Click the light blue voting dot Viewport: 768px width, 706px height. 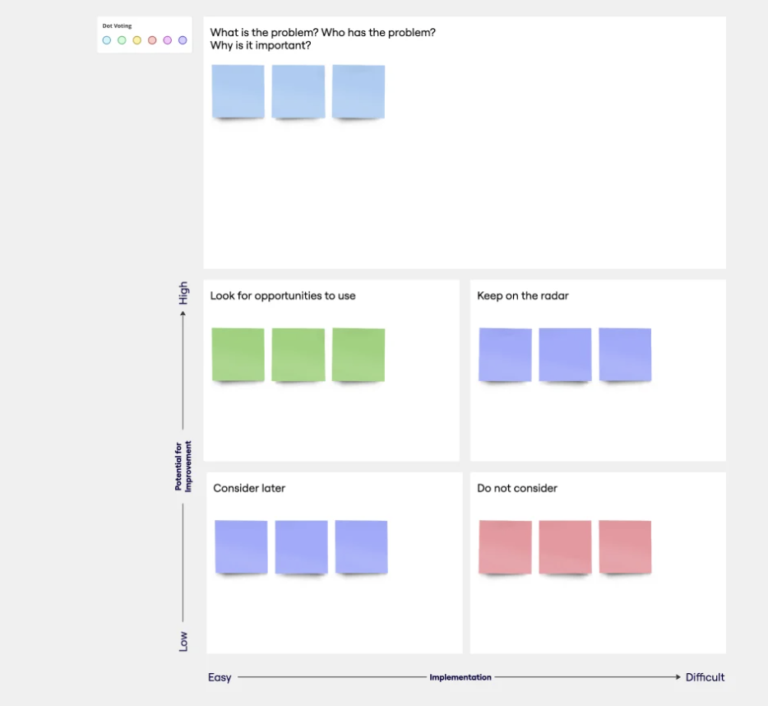(107, 40)
